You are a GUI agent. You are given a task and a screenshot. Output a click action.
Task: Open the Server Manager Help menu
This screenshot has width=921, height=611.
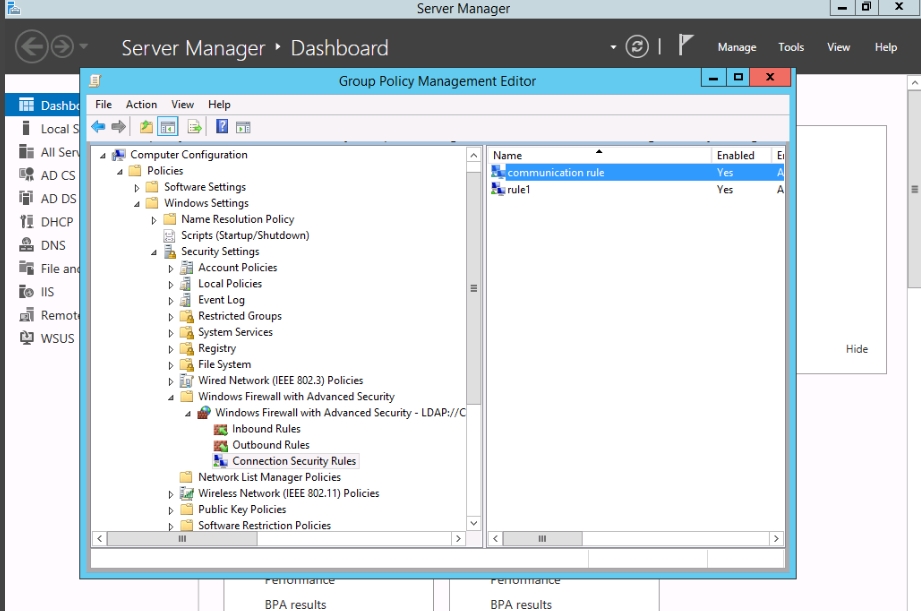pyautogui.click(x=885, y=47)
